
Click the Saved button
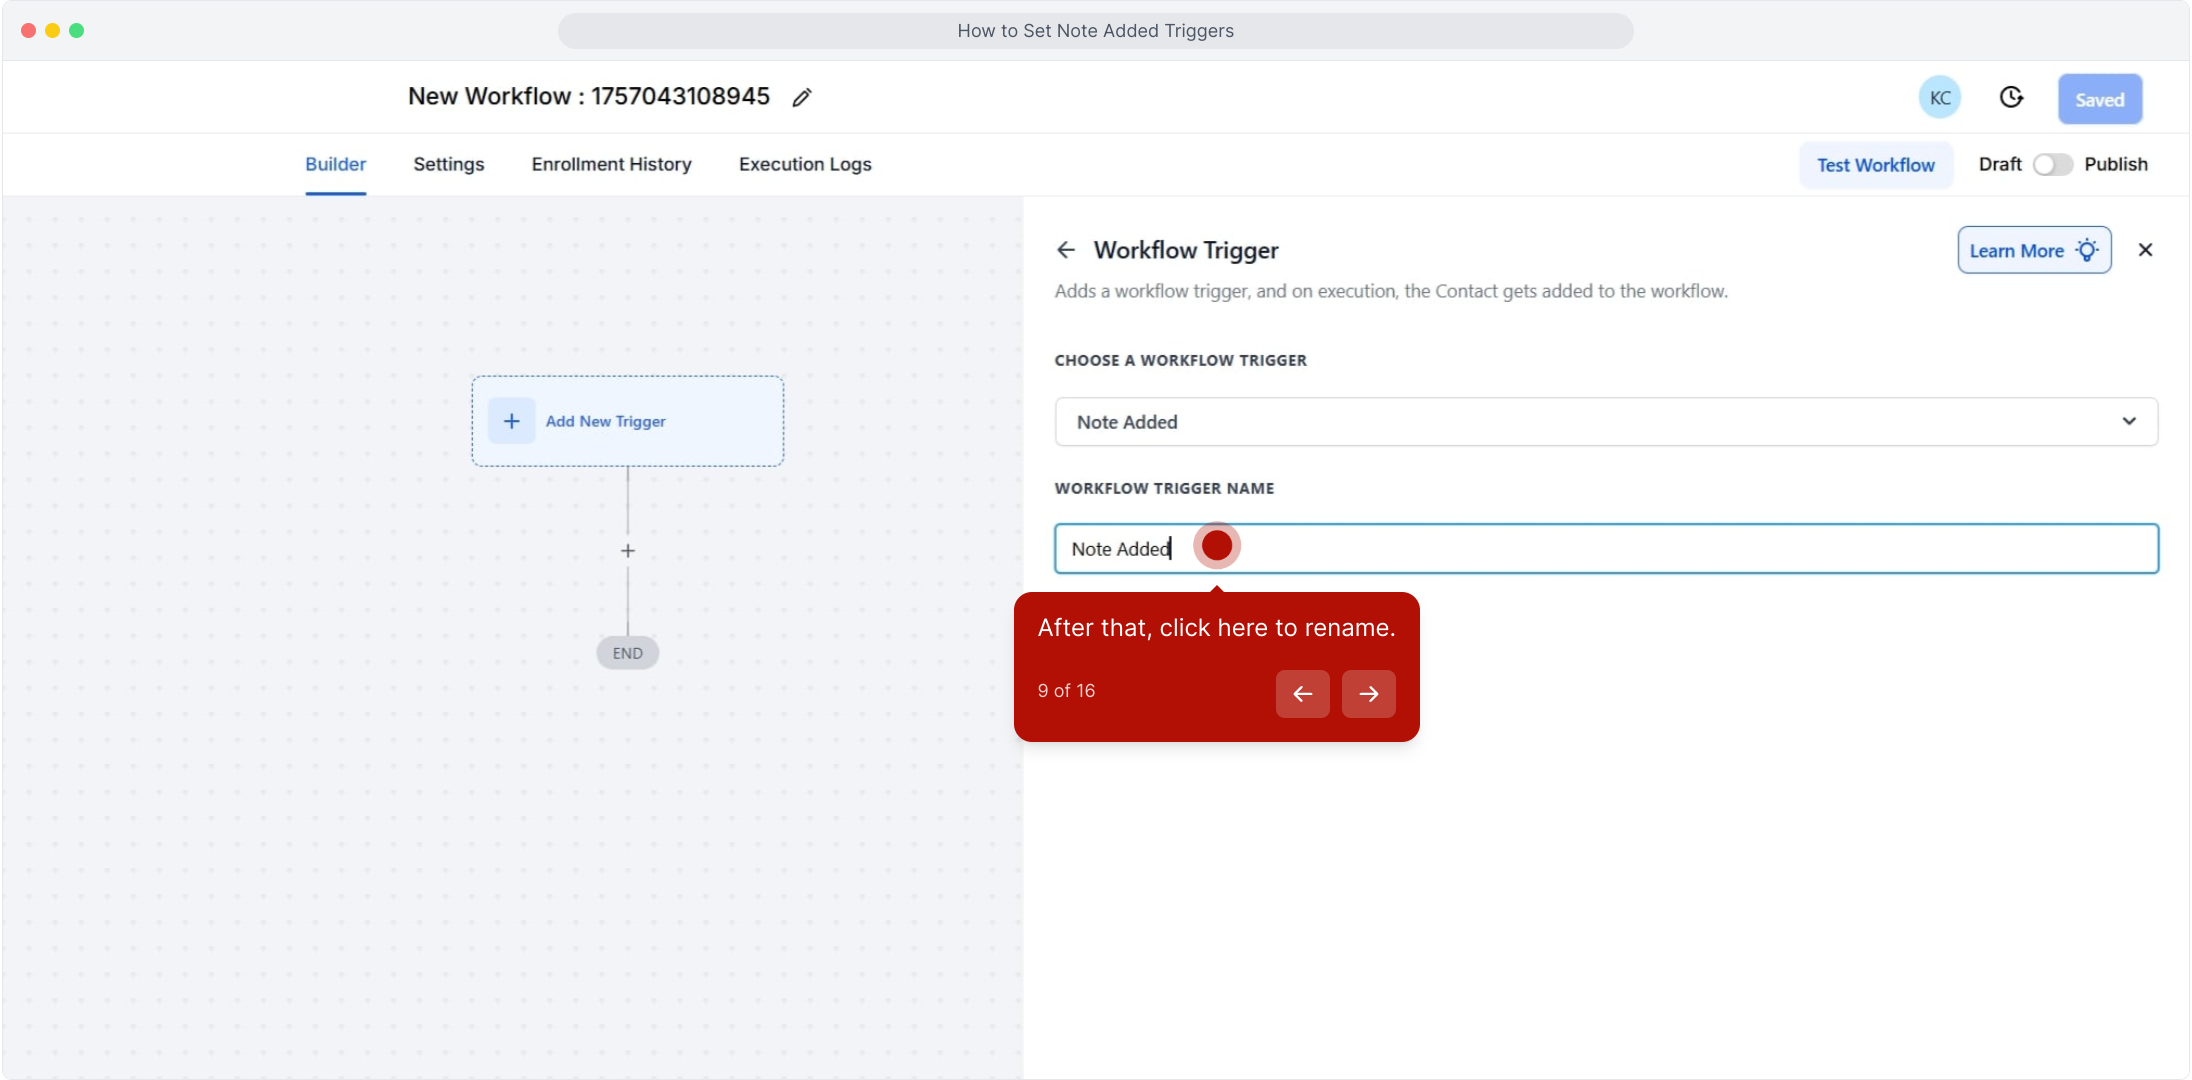tap(2099, 99)
